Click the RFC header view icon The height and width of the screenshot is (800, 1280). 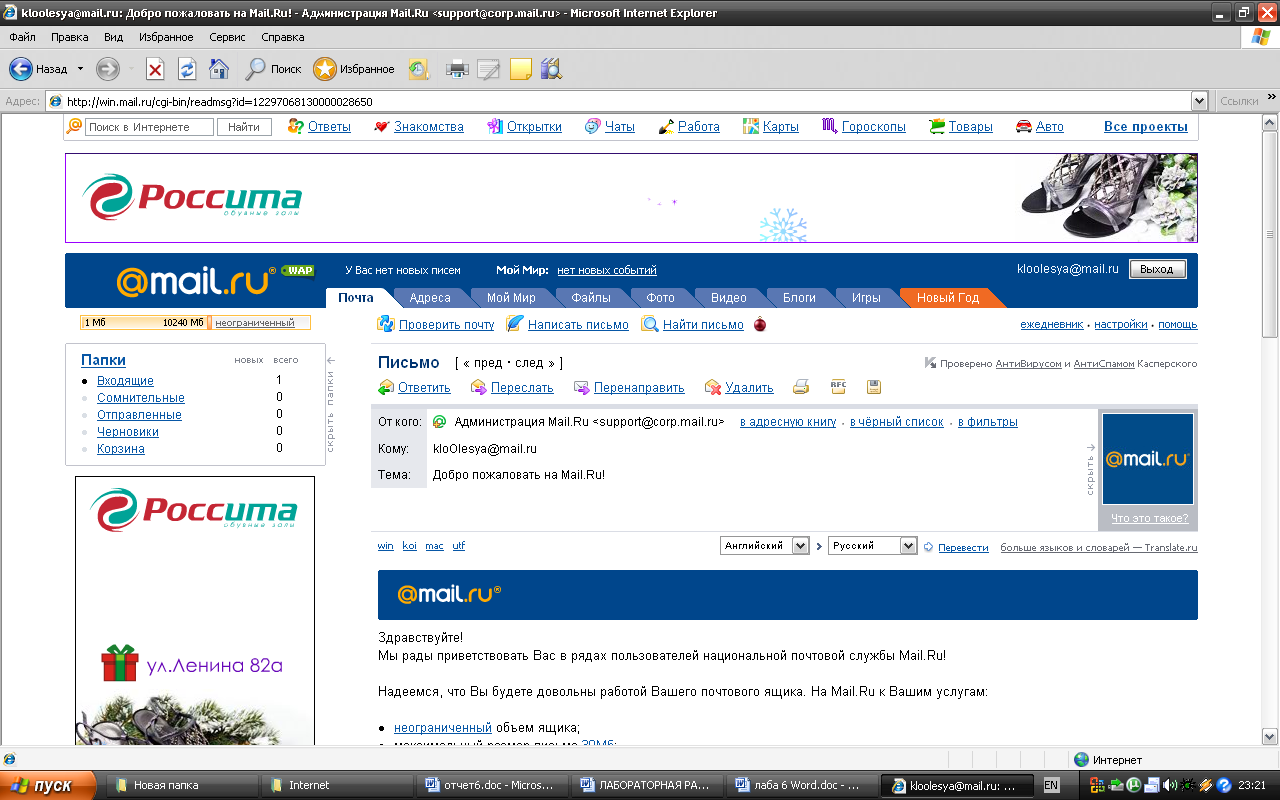coord(839,386)
